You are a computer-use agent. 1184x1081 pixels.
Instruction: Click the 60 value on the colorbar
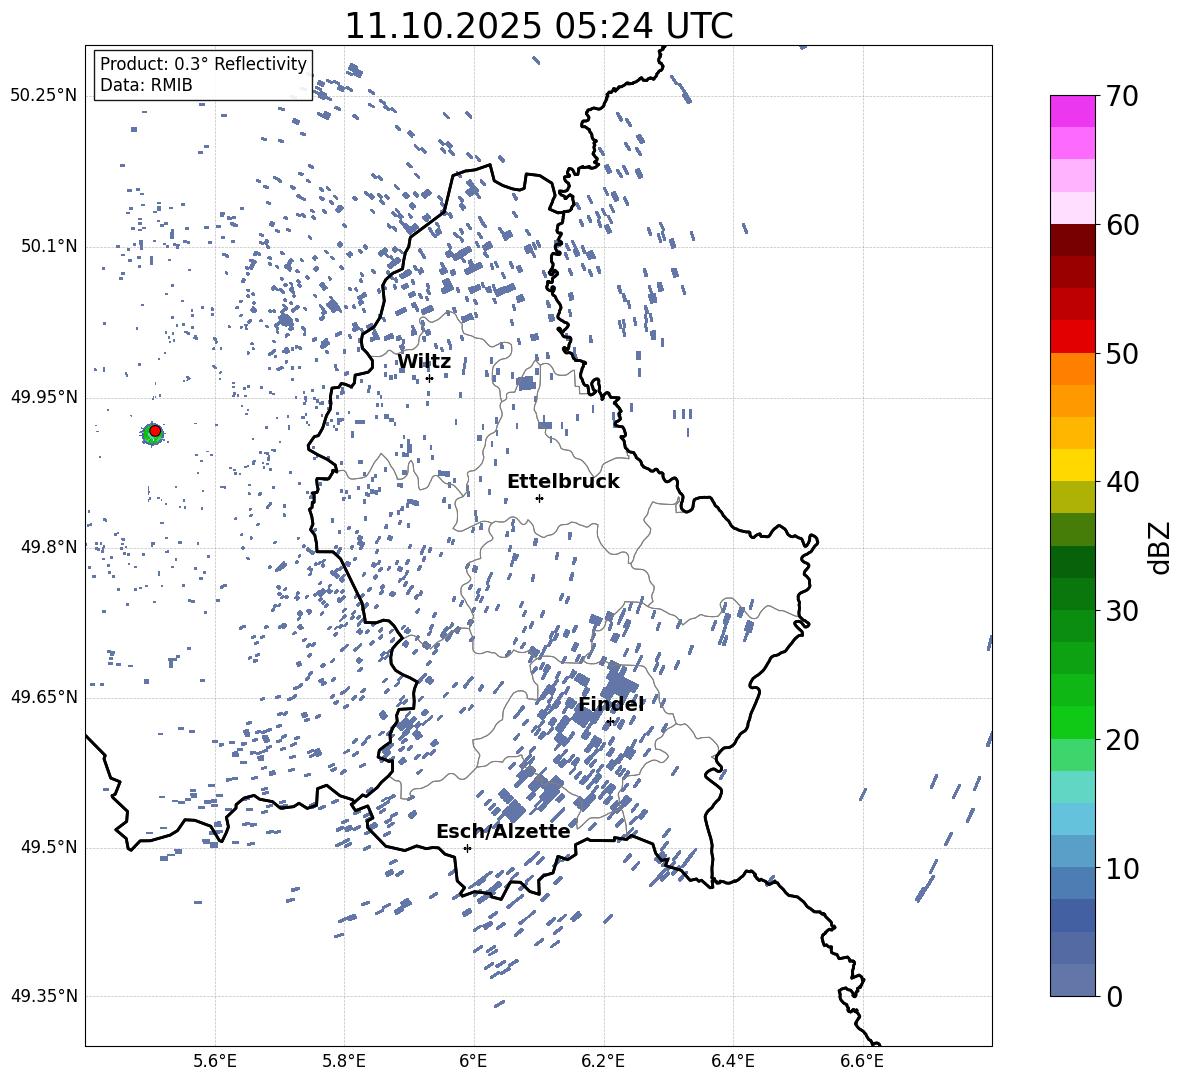click(x=1122, y=225)
